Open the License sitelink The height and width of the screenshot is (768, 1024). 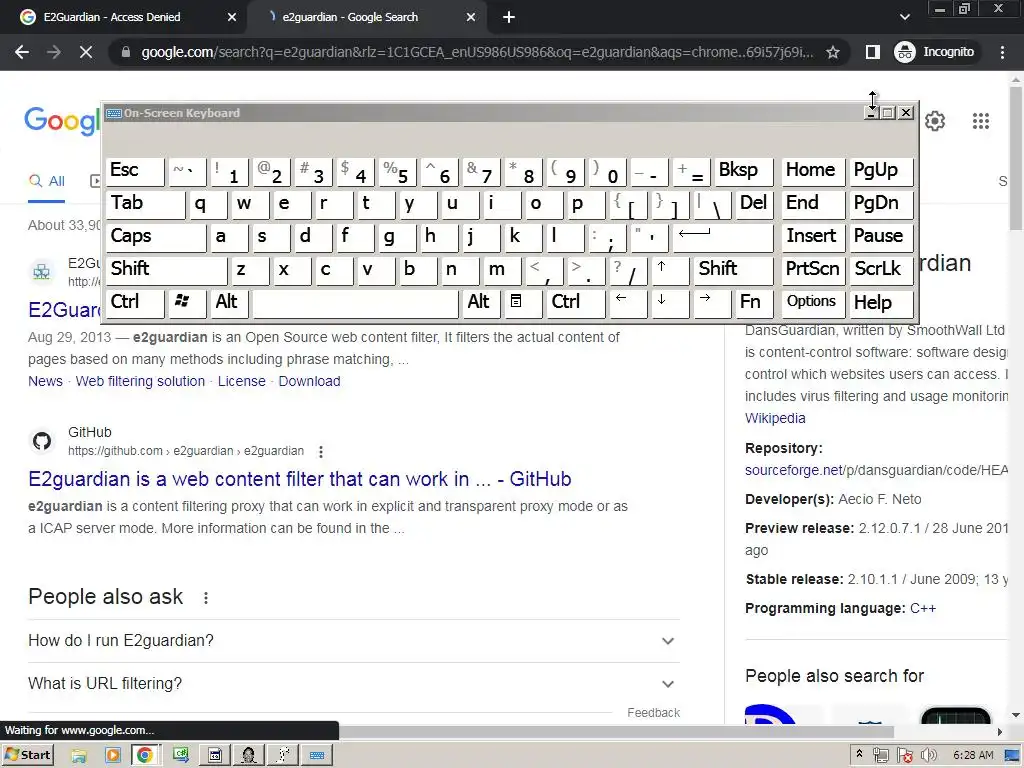(242, 381)
